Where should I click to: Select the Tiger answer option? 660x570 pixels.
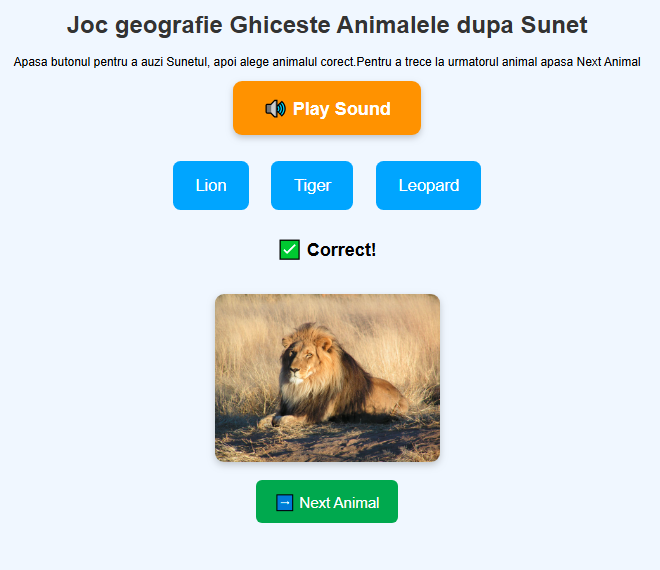[x=312, y=185]
